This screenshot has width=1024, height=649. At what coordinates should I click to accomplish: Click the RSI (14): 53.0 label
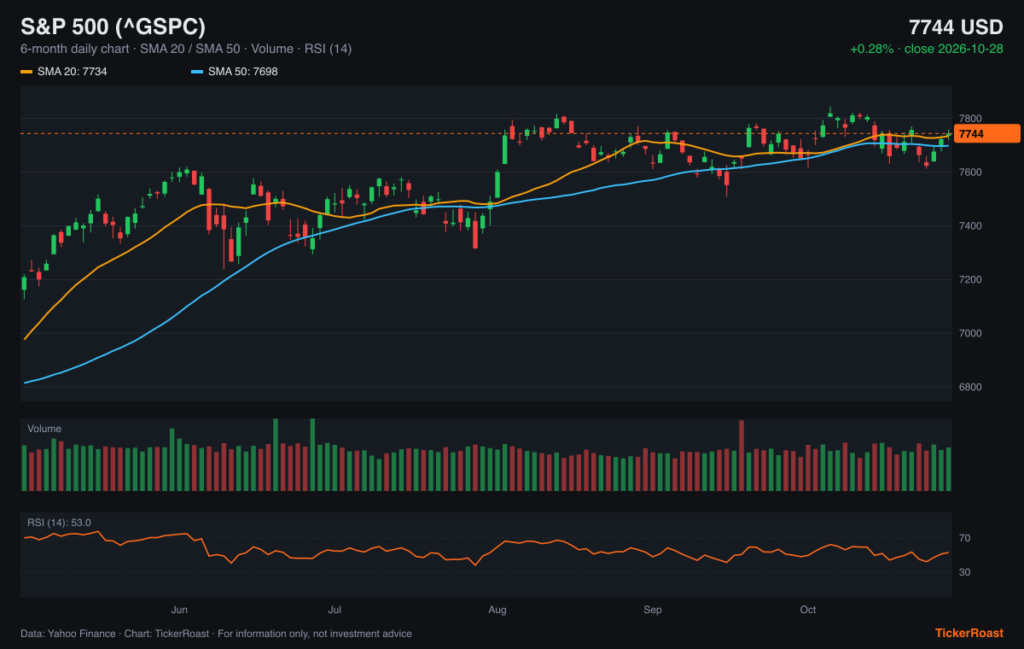(59, 522)
